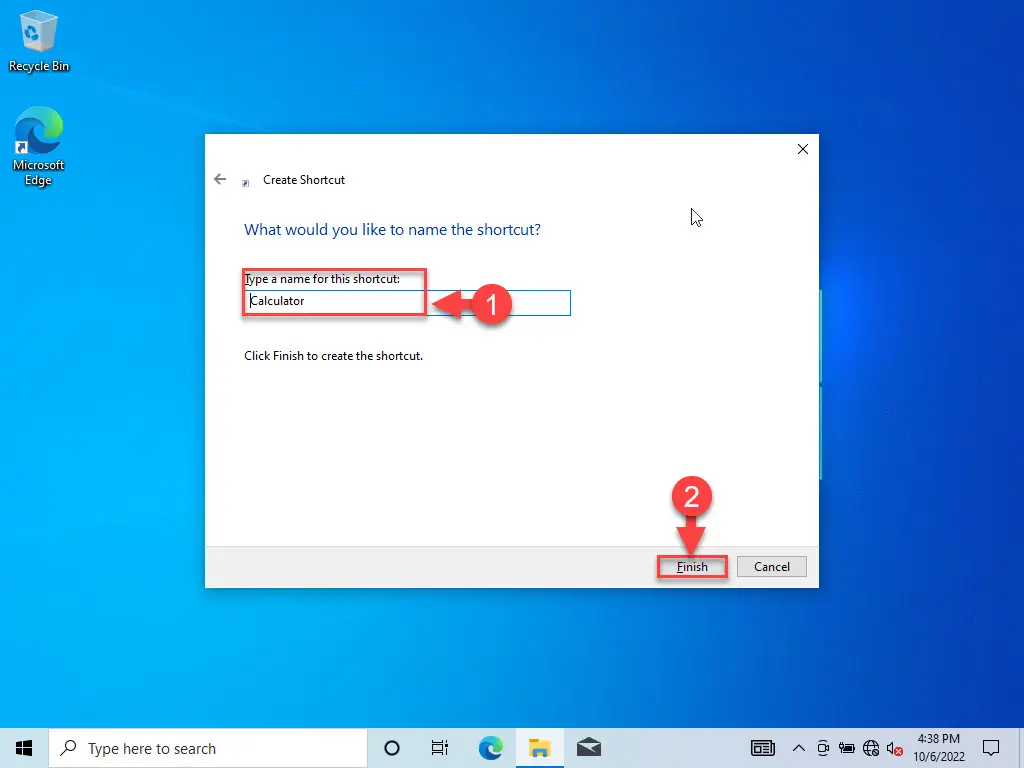Click the shortcut name input field

[408, 302]
